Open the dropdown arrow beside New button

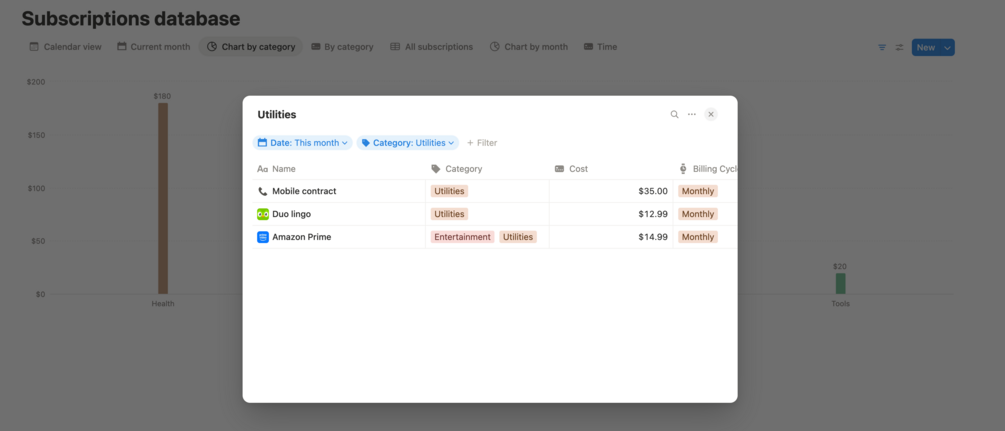click(x=948, y=47)
